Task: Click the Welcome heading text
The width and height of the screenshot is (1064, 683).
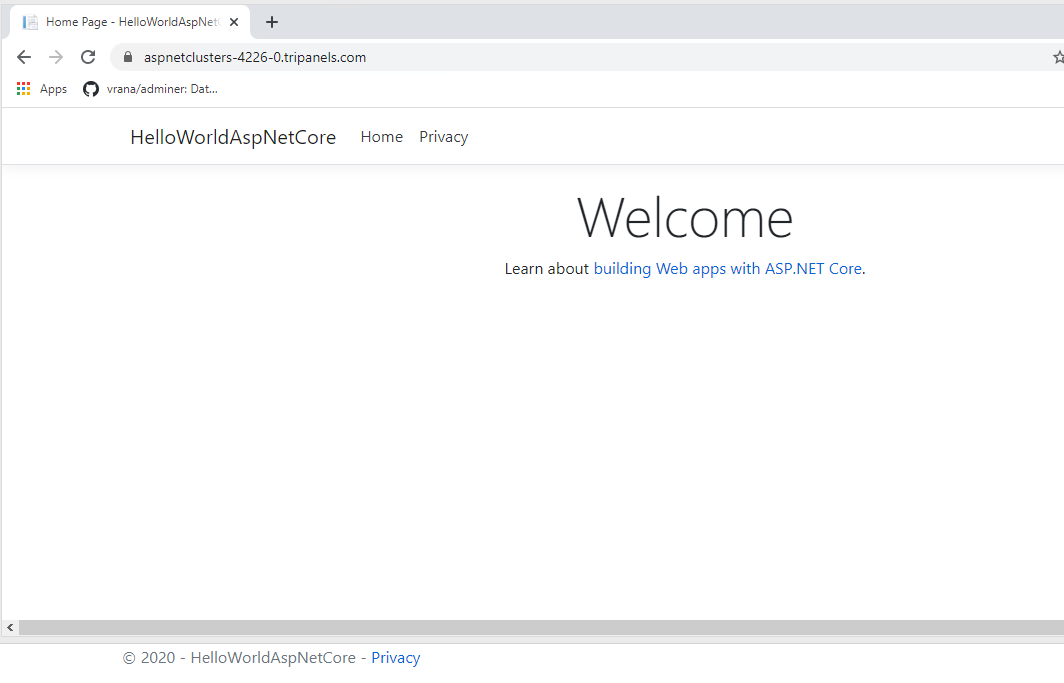Action: (685, 217)
